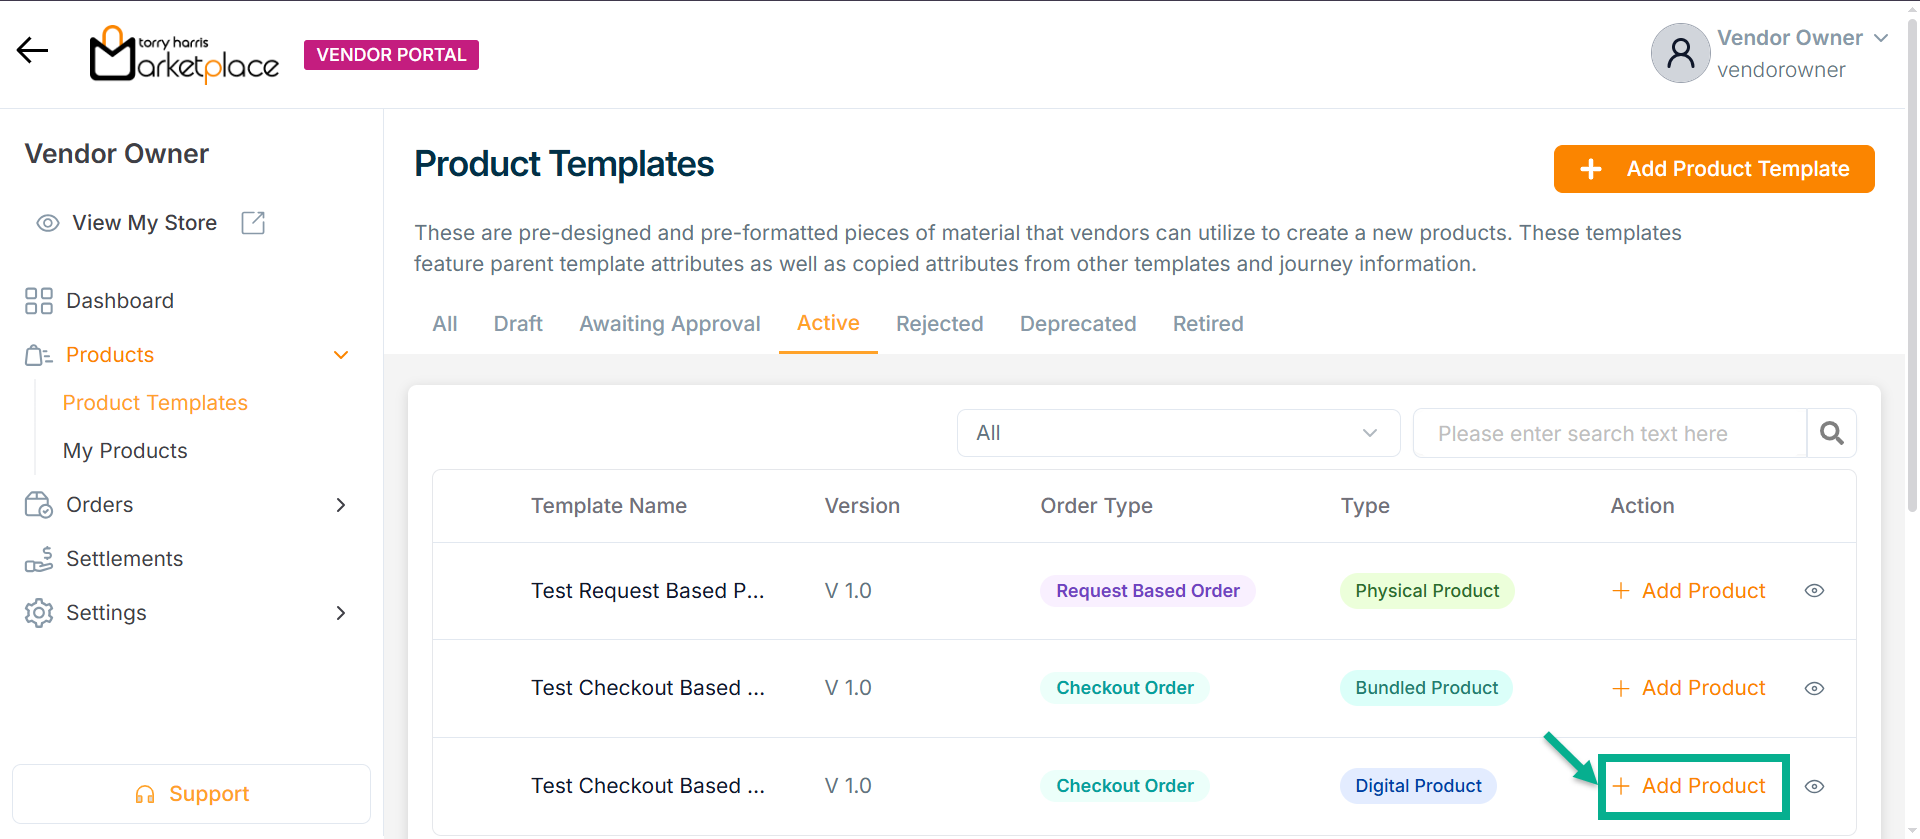Expand the Orders sidebar menu

click(341, 505)
